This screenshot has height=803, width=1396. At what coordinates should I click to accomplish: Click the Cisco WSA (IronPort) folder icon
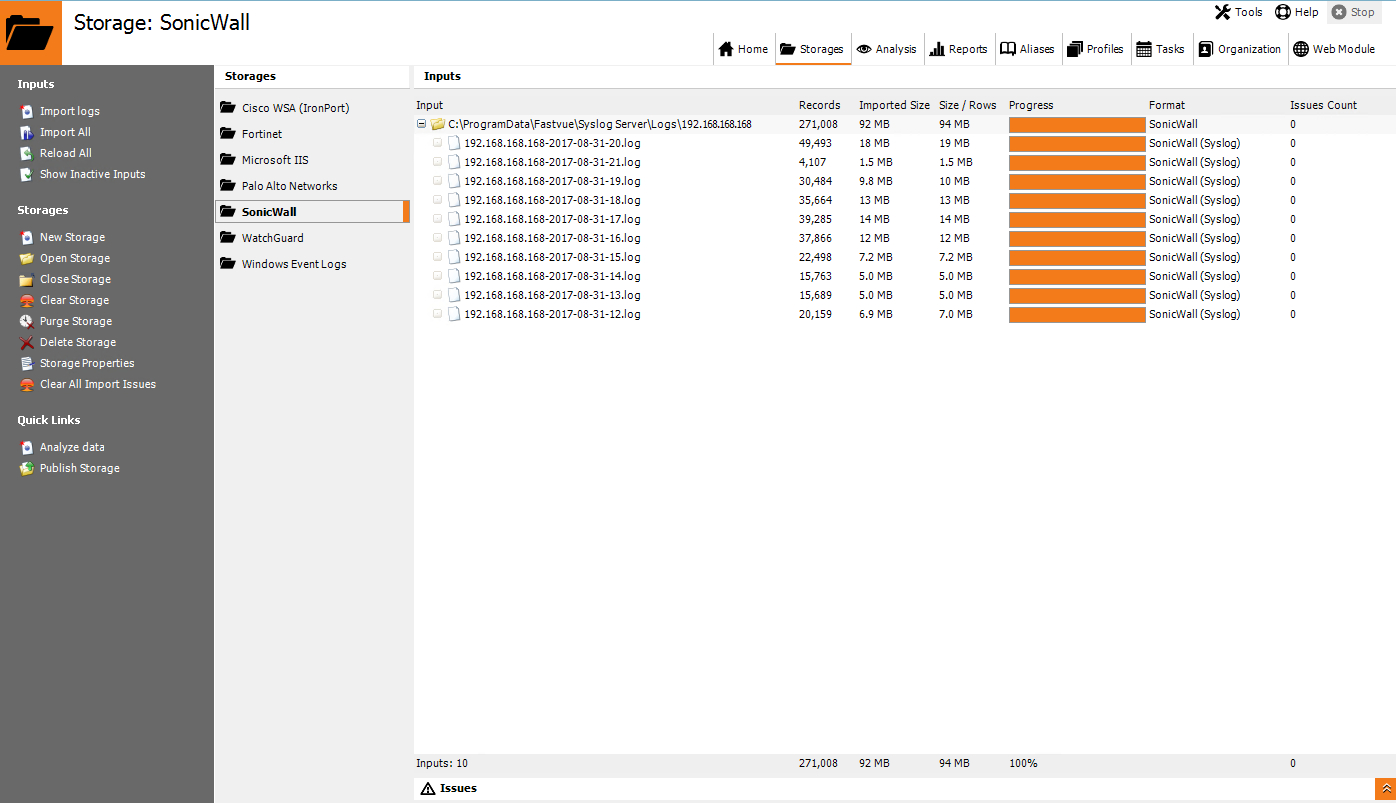click(228, 108)
